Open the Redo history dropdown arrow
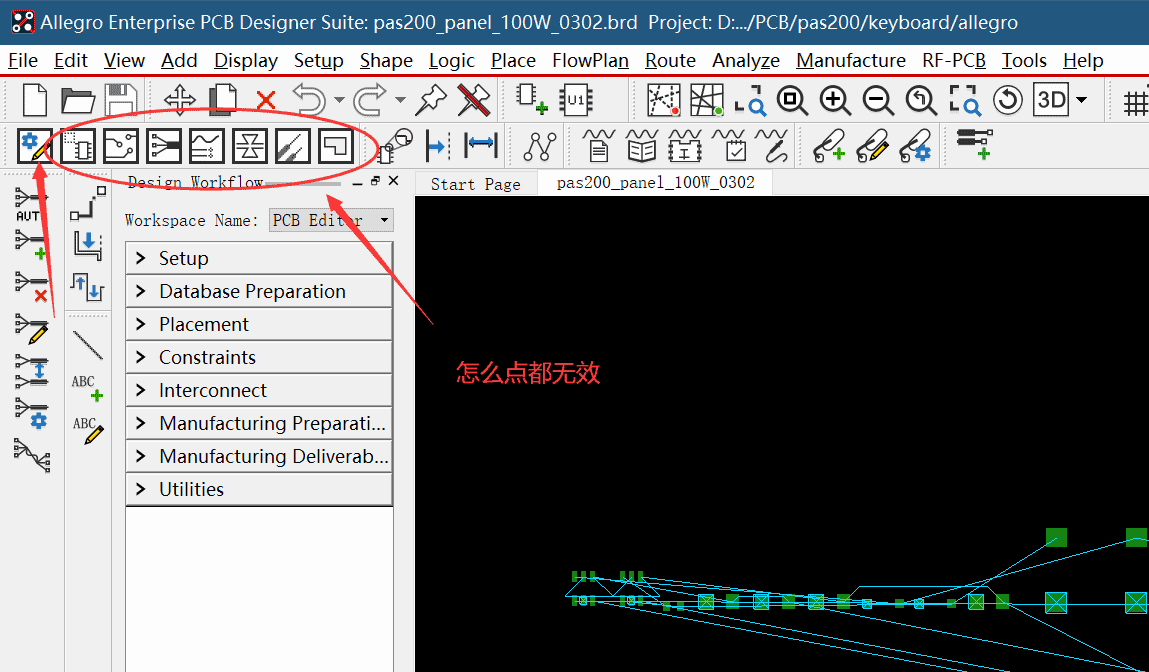This screenshot has height=672, width=1149. (x=400, y=100)
